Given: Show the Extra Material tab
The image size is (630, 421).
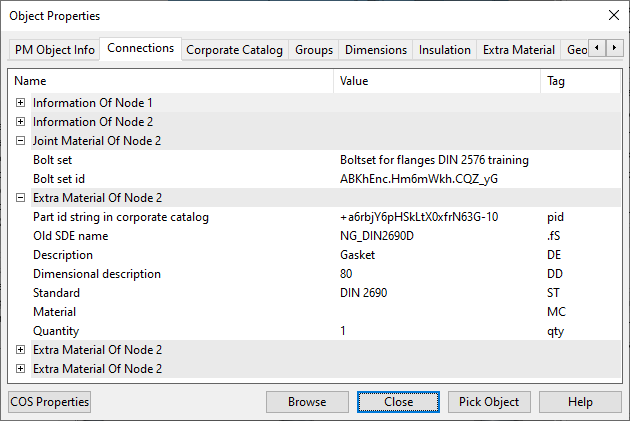Looking at the screenshot, I should click(518, 50).
